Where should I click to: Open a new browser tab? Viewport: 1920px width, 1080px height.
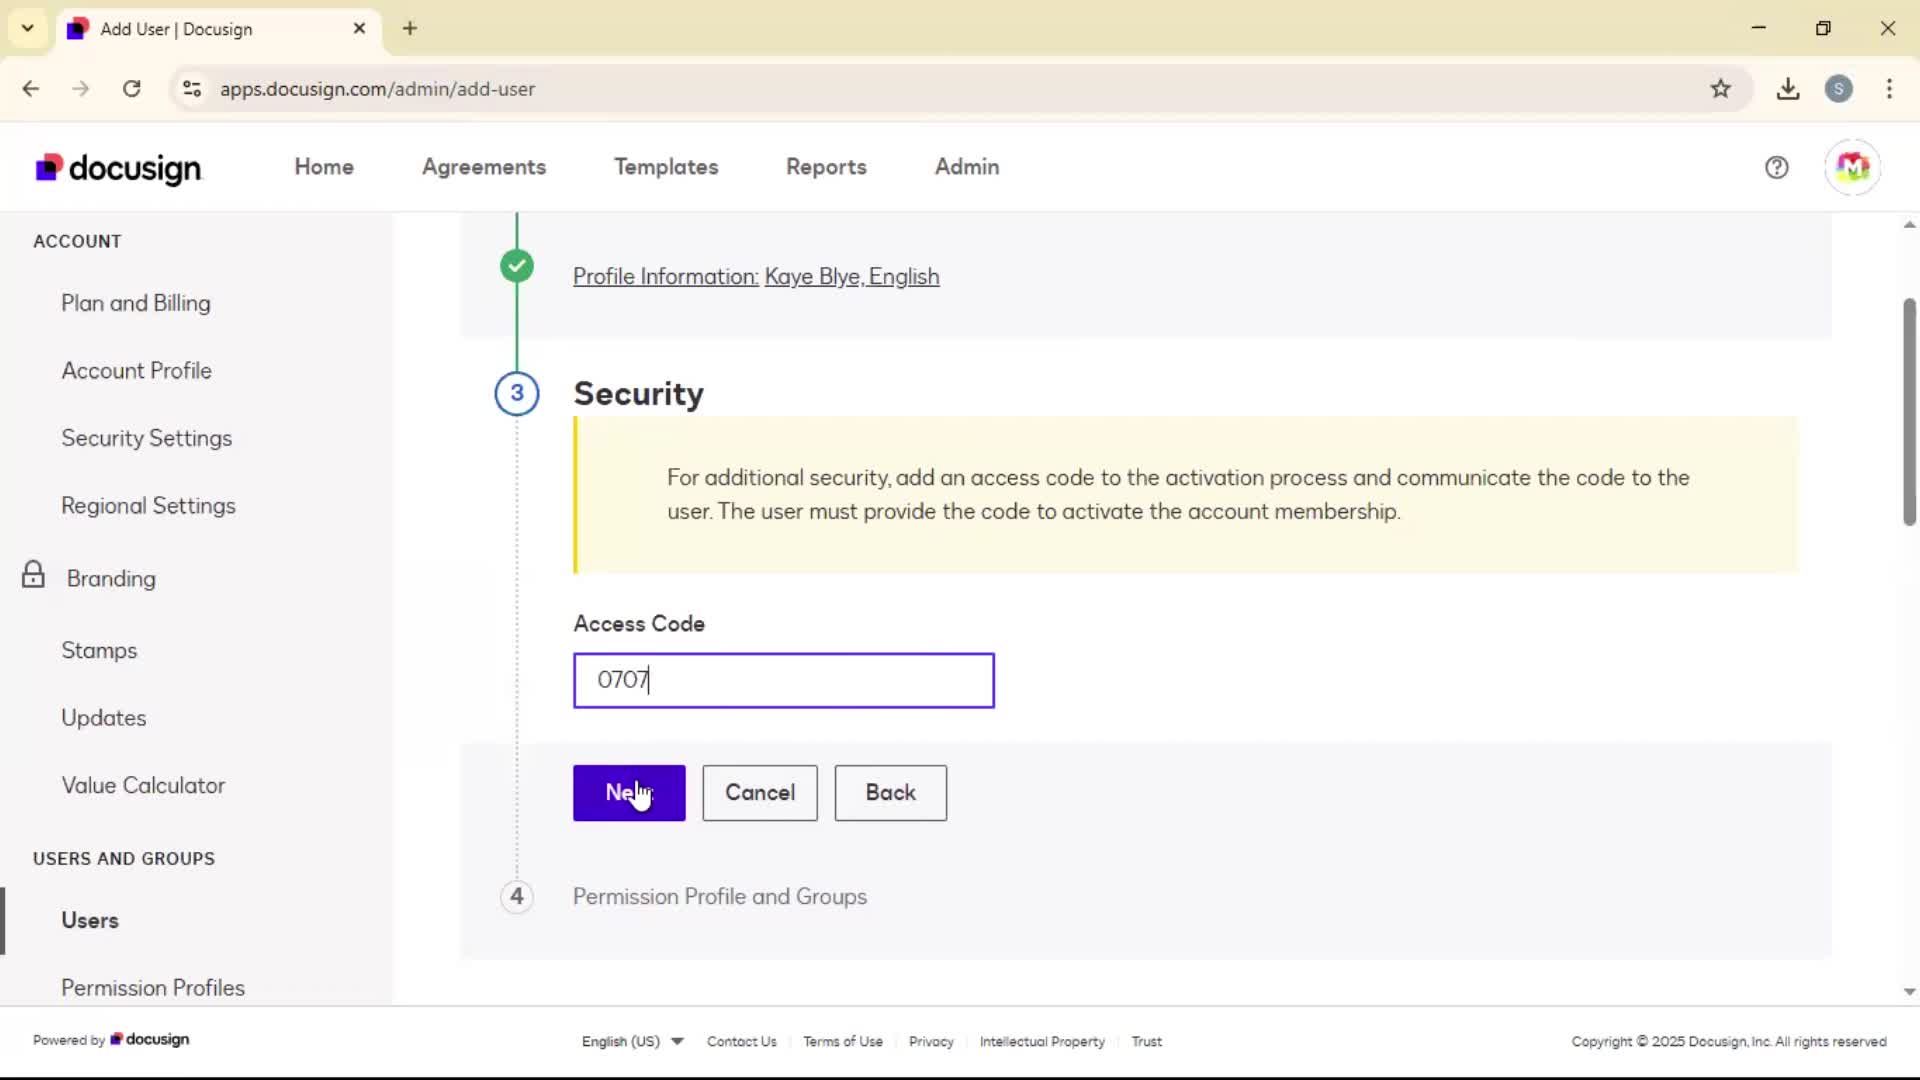tap(410, 28)
